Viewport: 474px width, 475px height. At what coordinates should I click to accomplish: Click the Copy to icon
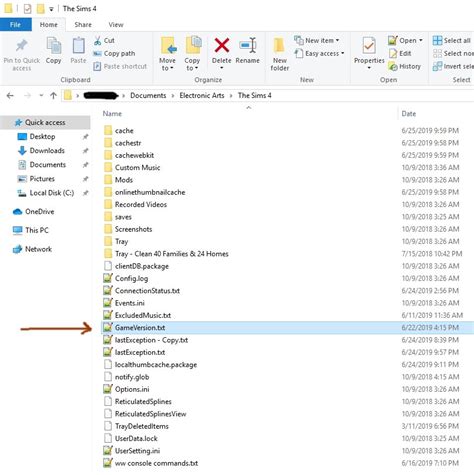point(193,45)
